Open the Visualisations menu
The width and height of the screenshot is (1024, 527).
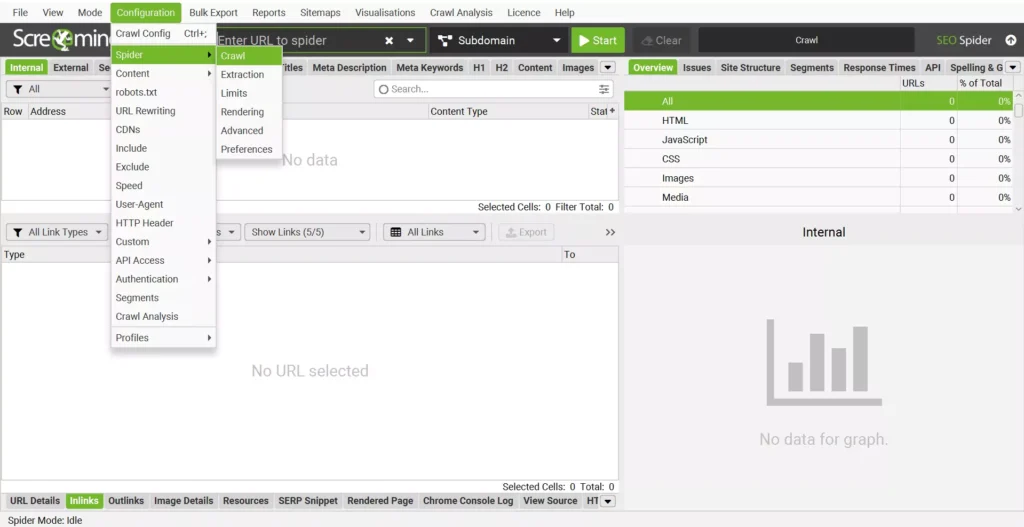coord(385,12)
